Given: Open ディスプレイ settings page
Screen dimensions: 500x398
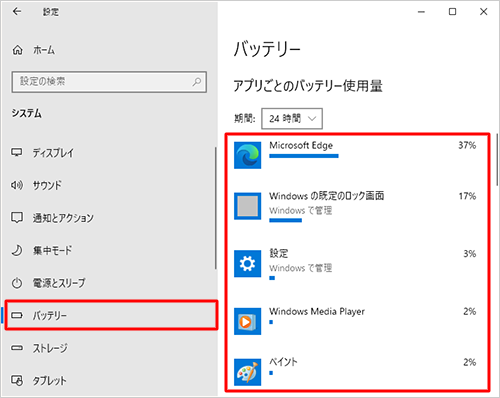Looking at the screenshot, I should [53, 153].
